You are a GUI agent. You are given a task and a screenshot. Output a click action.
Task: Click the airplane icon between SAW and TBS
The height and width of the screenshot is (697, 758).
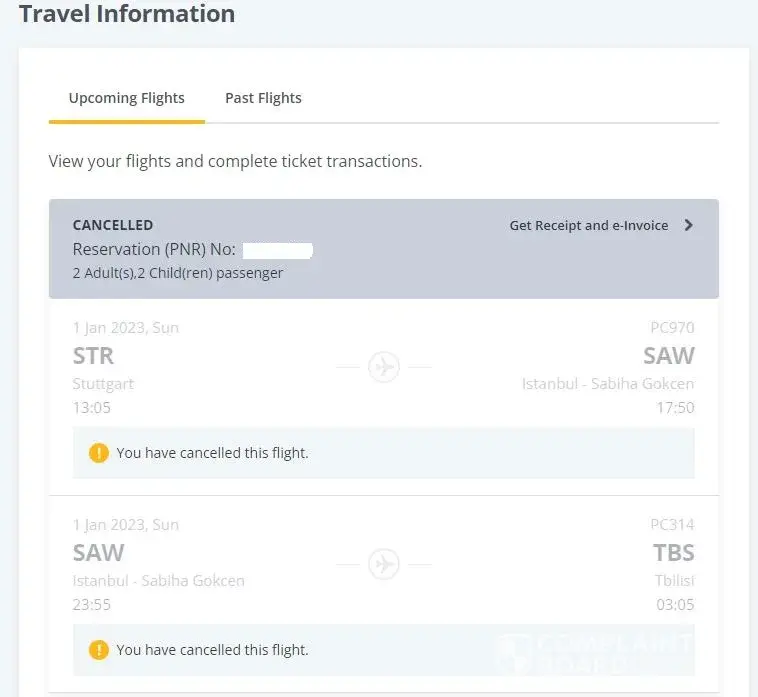coord(384,564)
